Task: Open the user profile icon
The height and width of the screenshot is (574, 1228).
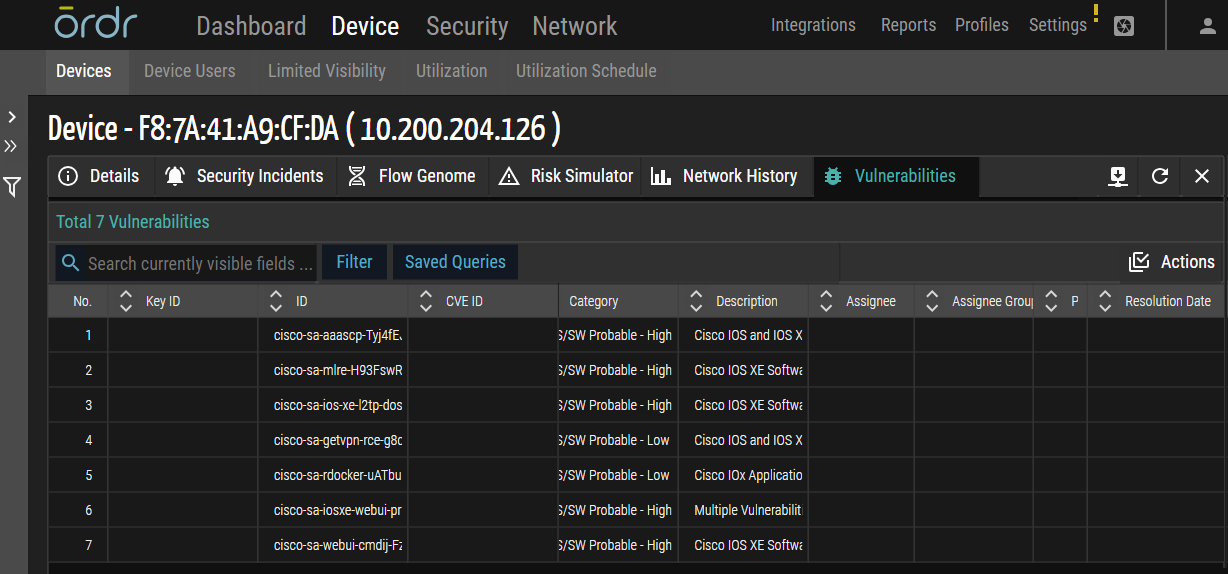Action: (x=1207, y=26)
